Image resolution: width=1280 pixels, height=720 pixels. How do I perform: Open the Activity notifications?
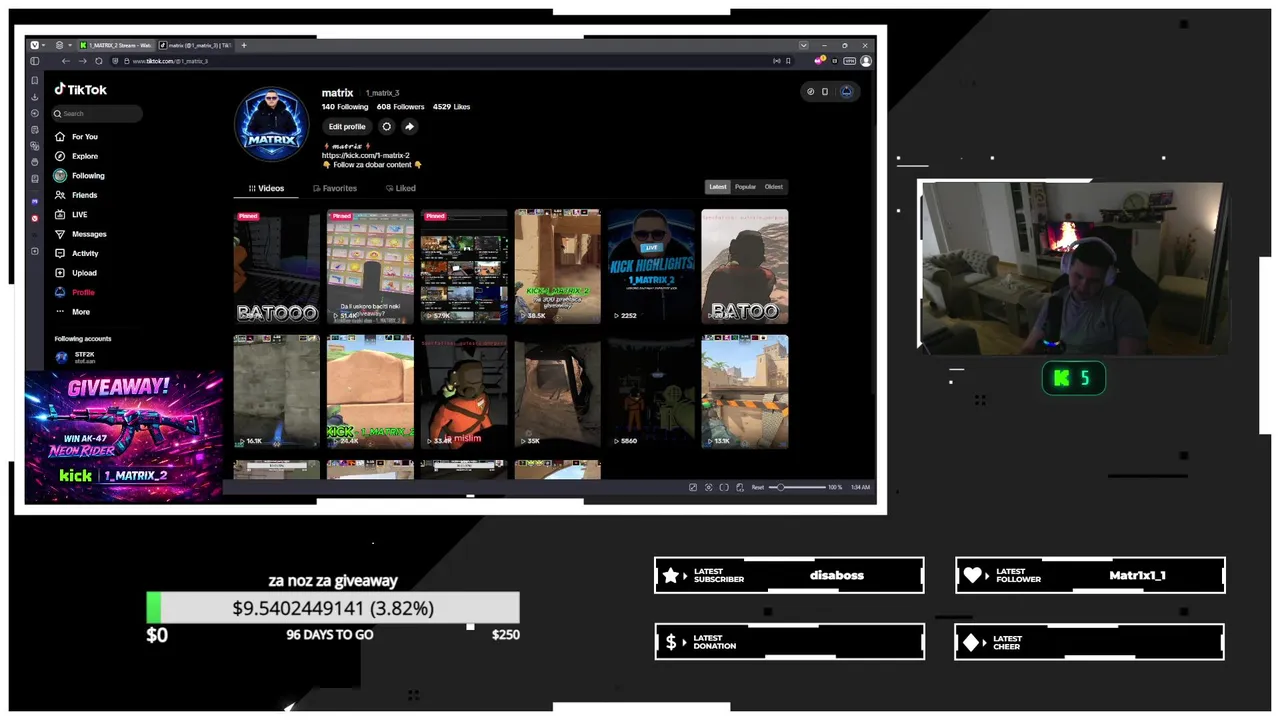(78, 253)
